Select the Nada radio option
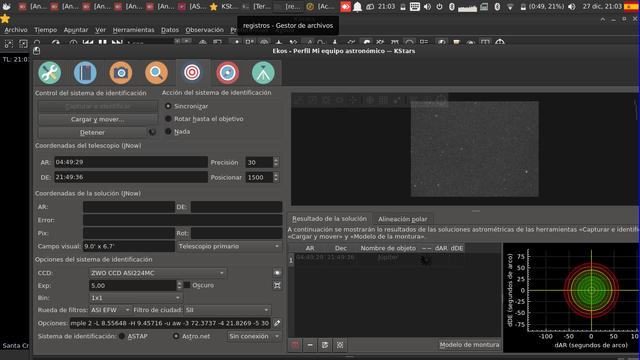The width and height of the screenshot is (640, 360). [x=168, y=131]
